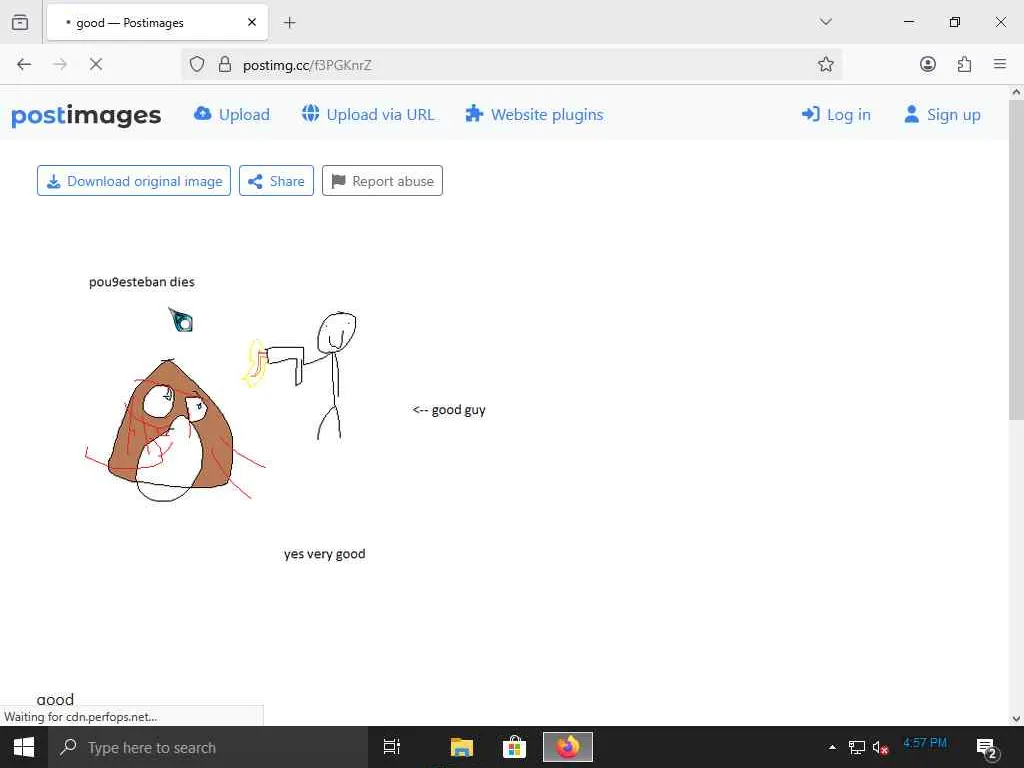Open network status tray icon

coord(856,747)
